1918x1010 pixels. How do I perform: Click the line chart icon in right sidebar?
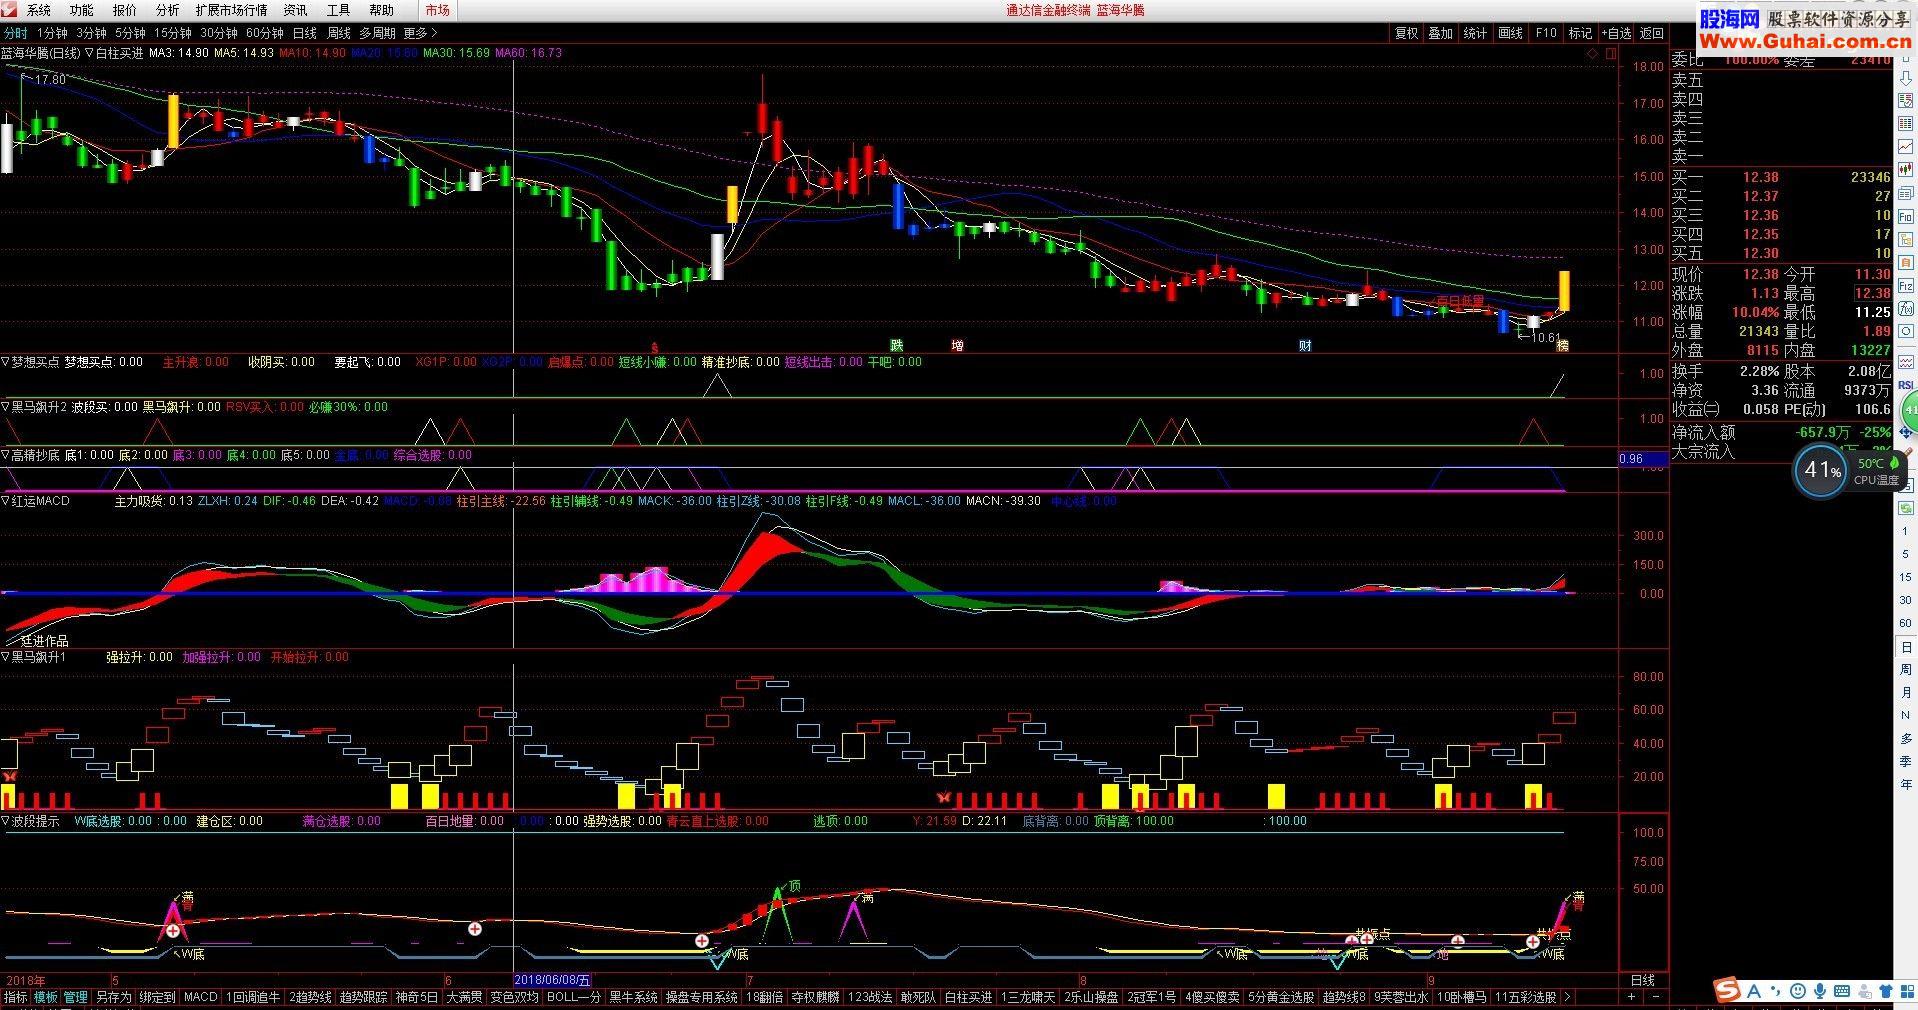pos(1906,146)
